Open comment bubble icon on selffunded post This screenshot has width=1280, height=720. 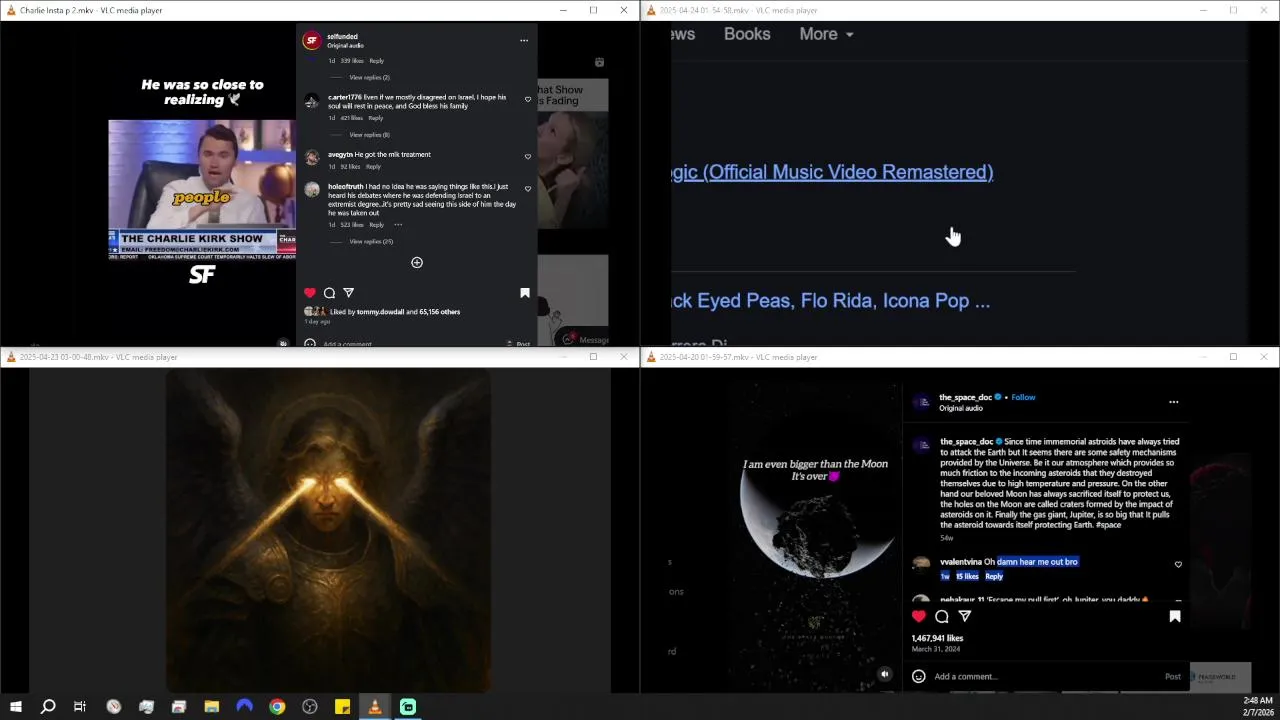[x=329, y=293]
